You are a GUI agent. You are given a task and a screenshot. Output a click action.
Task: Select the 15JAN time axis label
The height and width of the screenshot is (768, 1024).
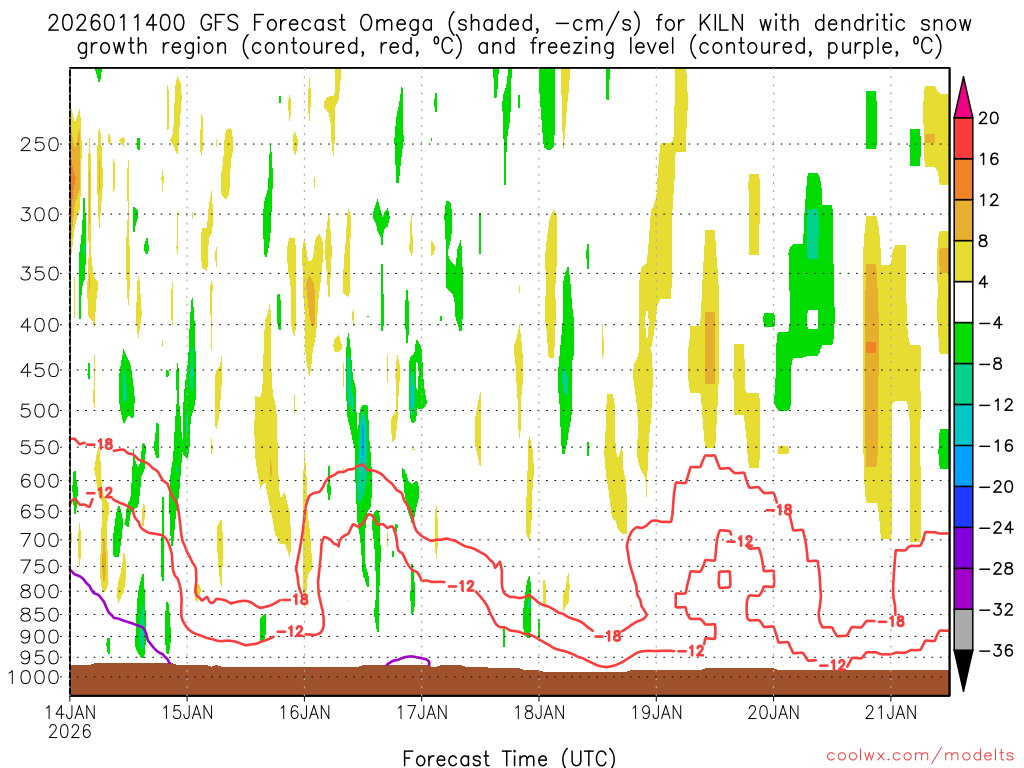(x=187, y=712)
